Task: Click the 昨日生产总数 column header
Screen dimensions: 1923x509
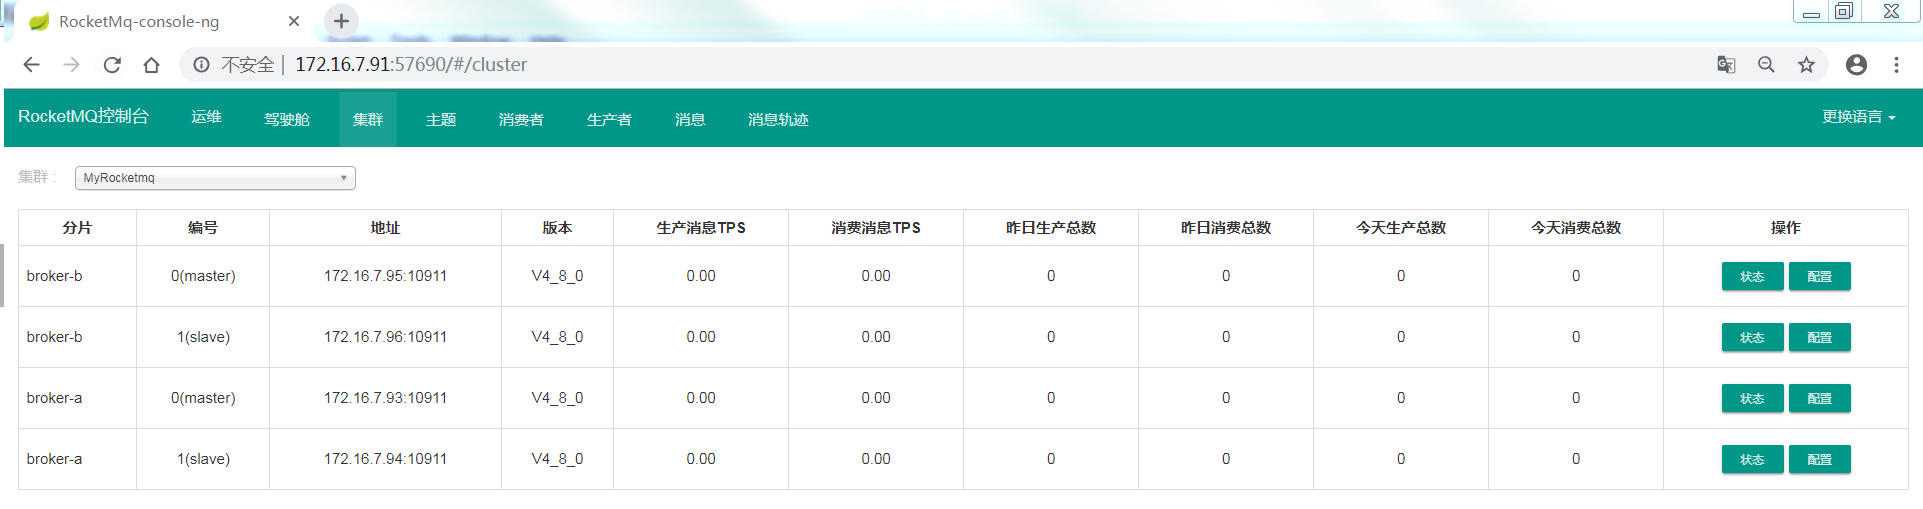Action: (x=1051, y=228)
